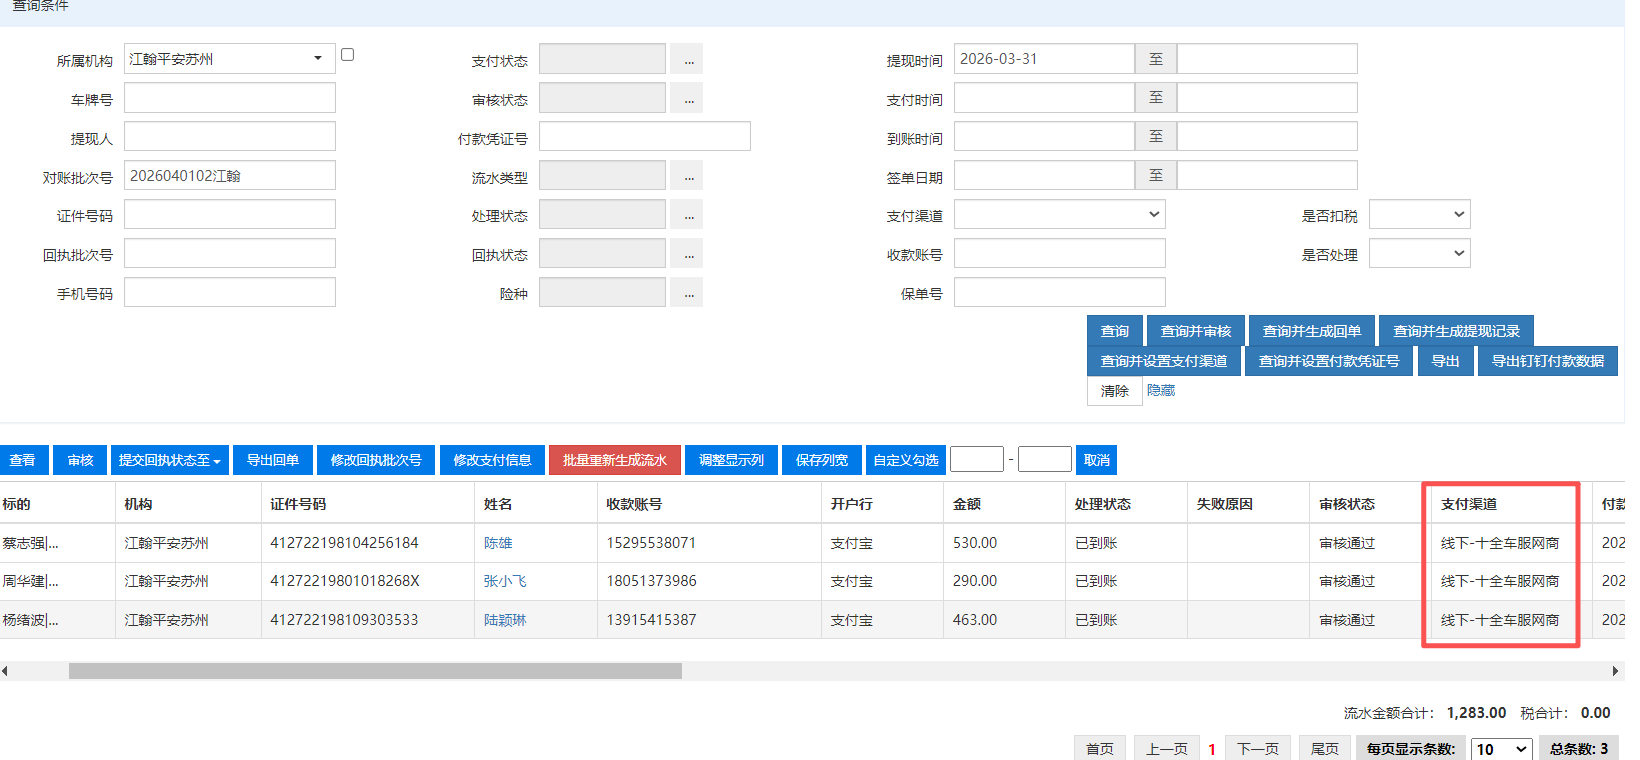Open the 是否扣税 dropdown
Image resolution: width=1640 pixels, height=760 pixels.
click(1419, 215)
